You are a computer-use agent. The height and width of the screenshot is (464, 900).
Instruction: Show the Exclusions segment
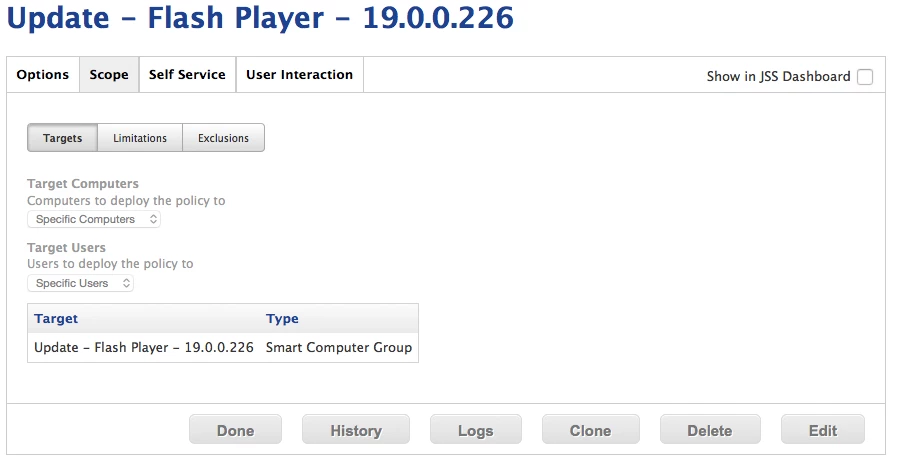(x=223, y=138)
